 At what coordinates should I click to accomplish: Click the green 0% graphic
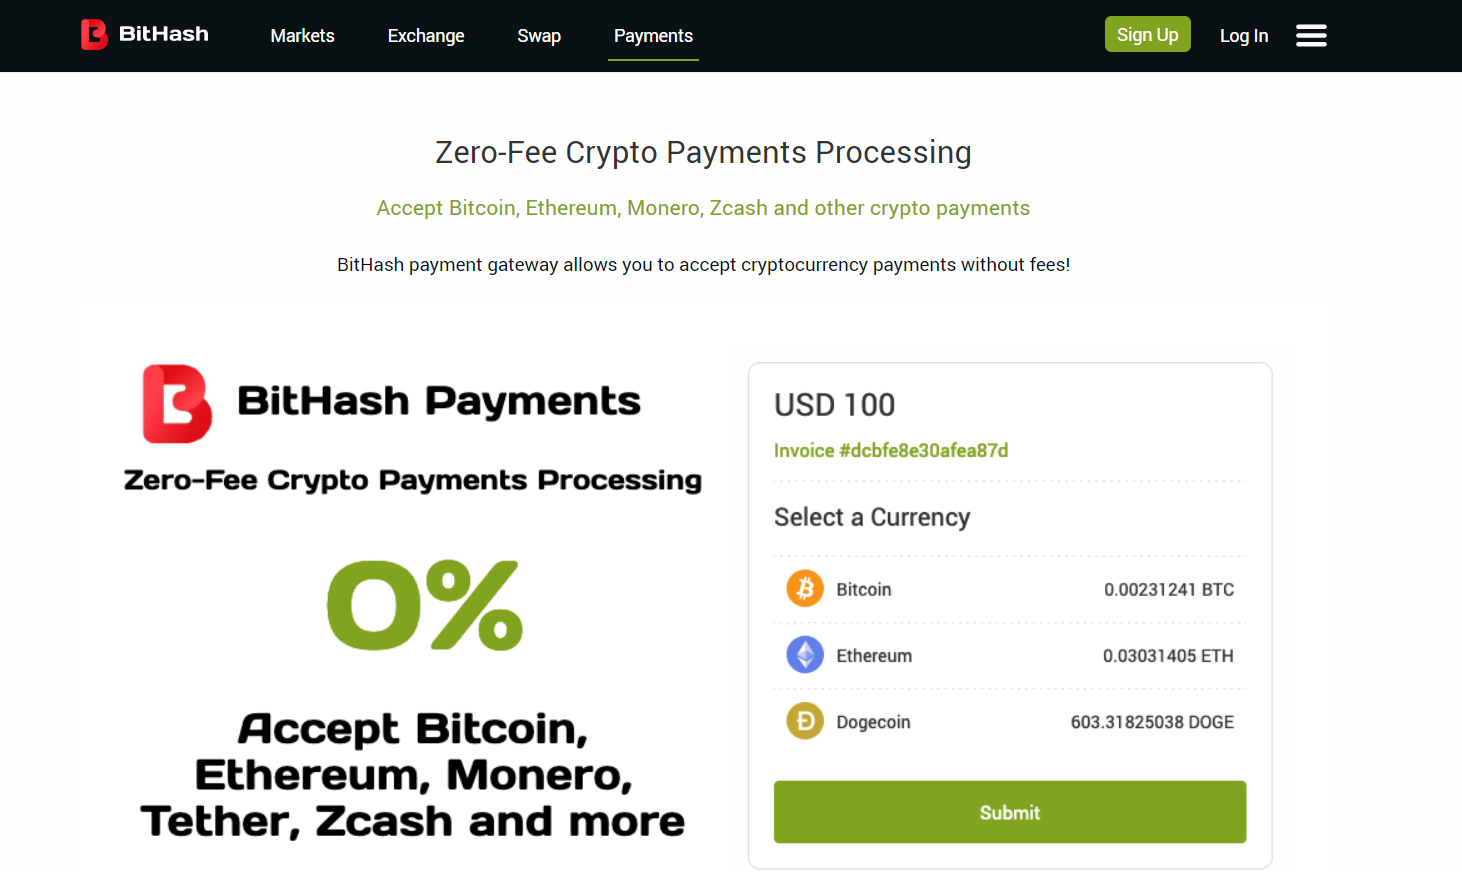(x=425, y=605)
